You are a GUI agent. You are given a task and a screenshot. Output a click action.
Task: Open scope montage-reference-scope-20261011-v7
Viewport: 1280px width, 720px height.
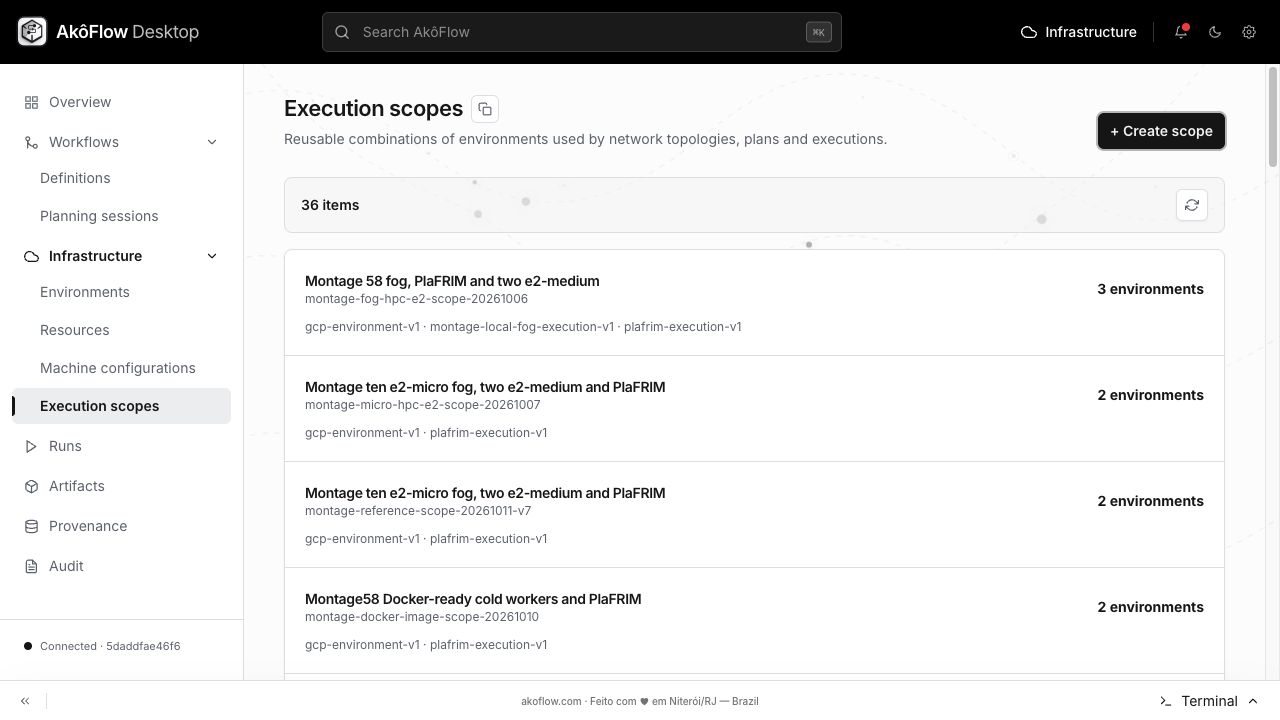pos(754,515)
